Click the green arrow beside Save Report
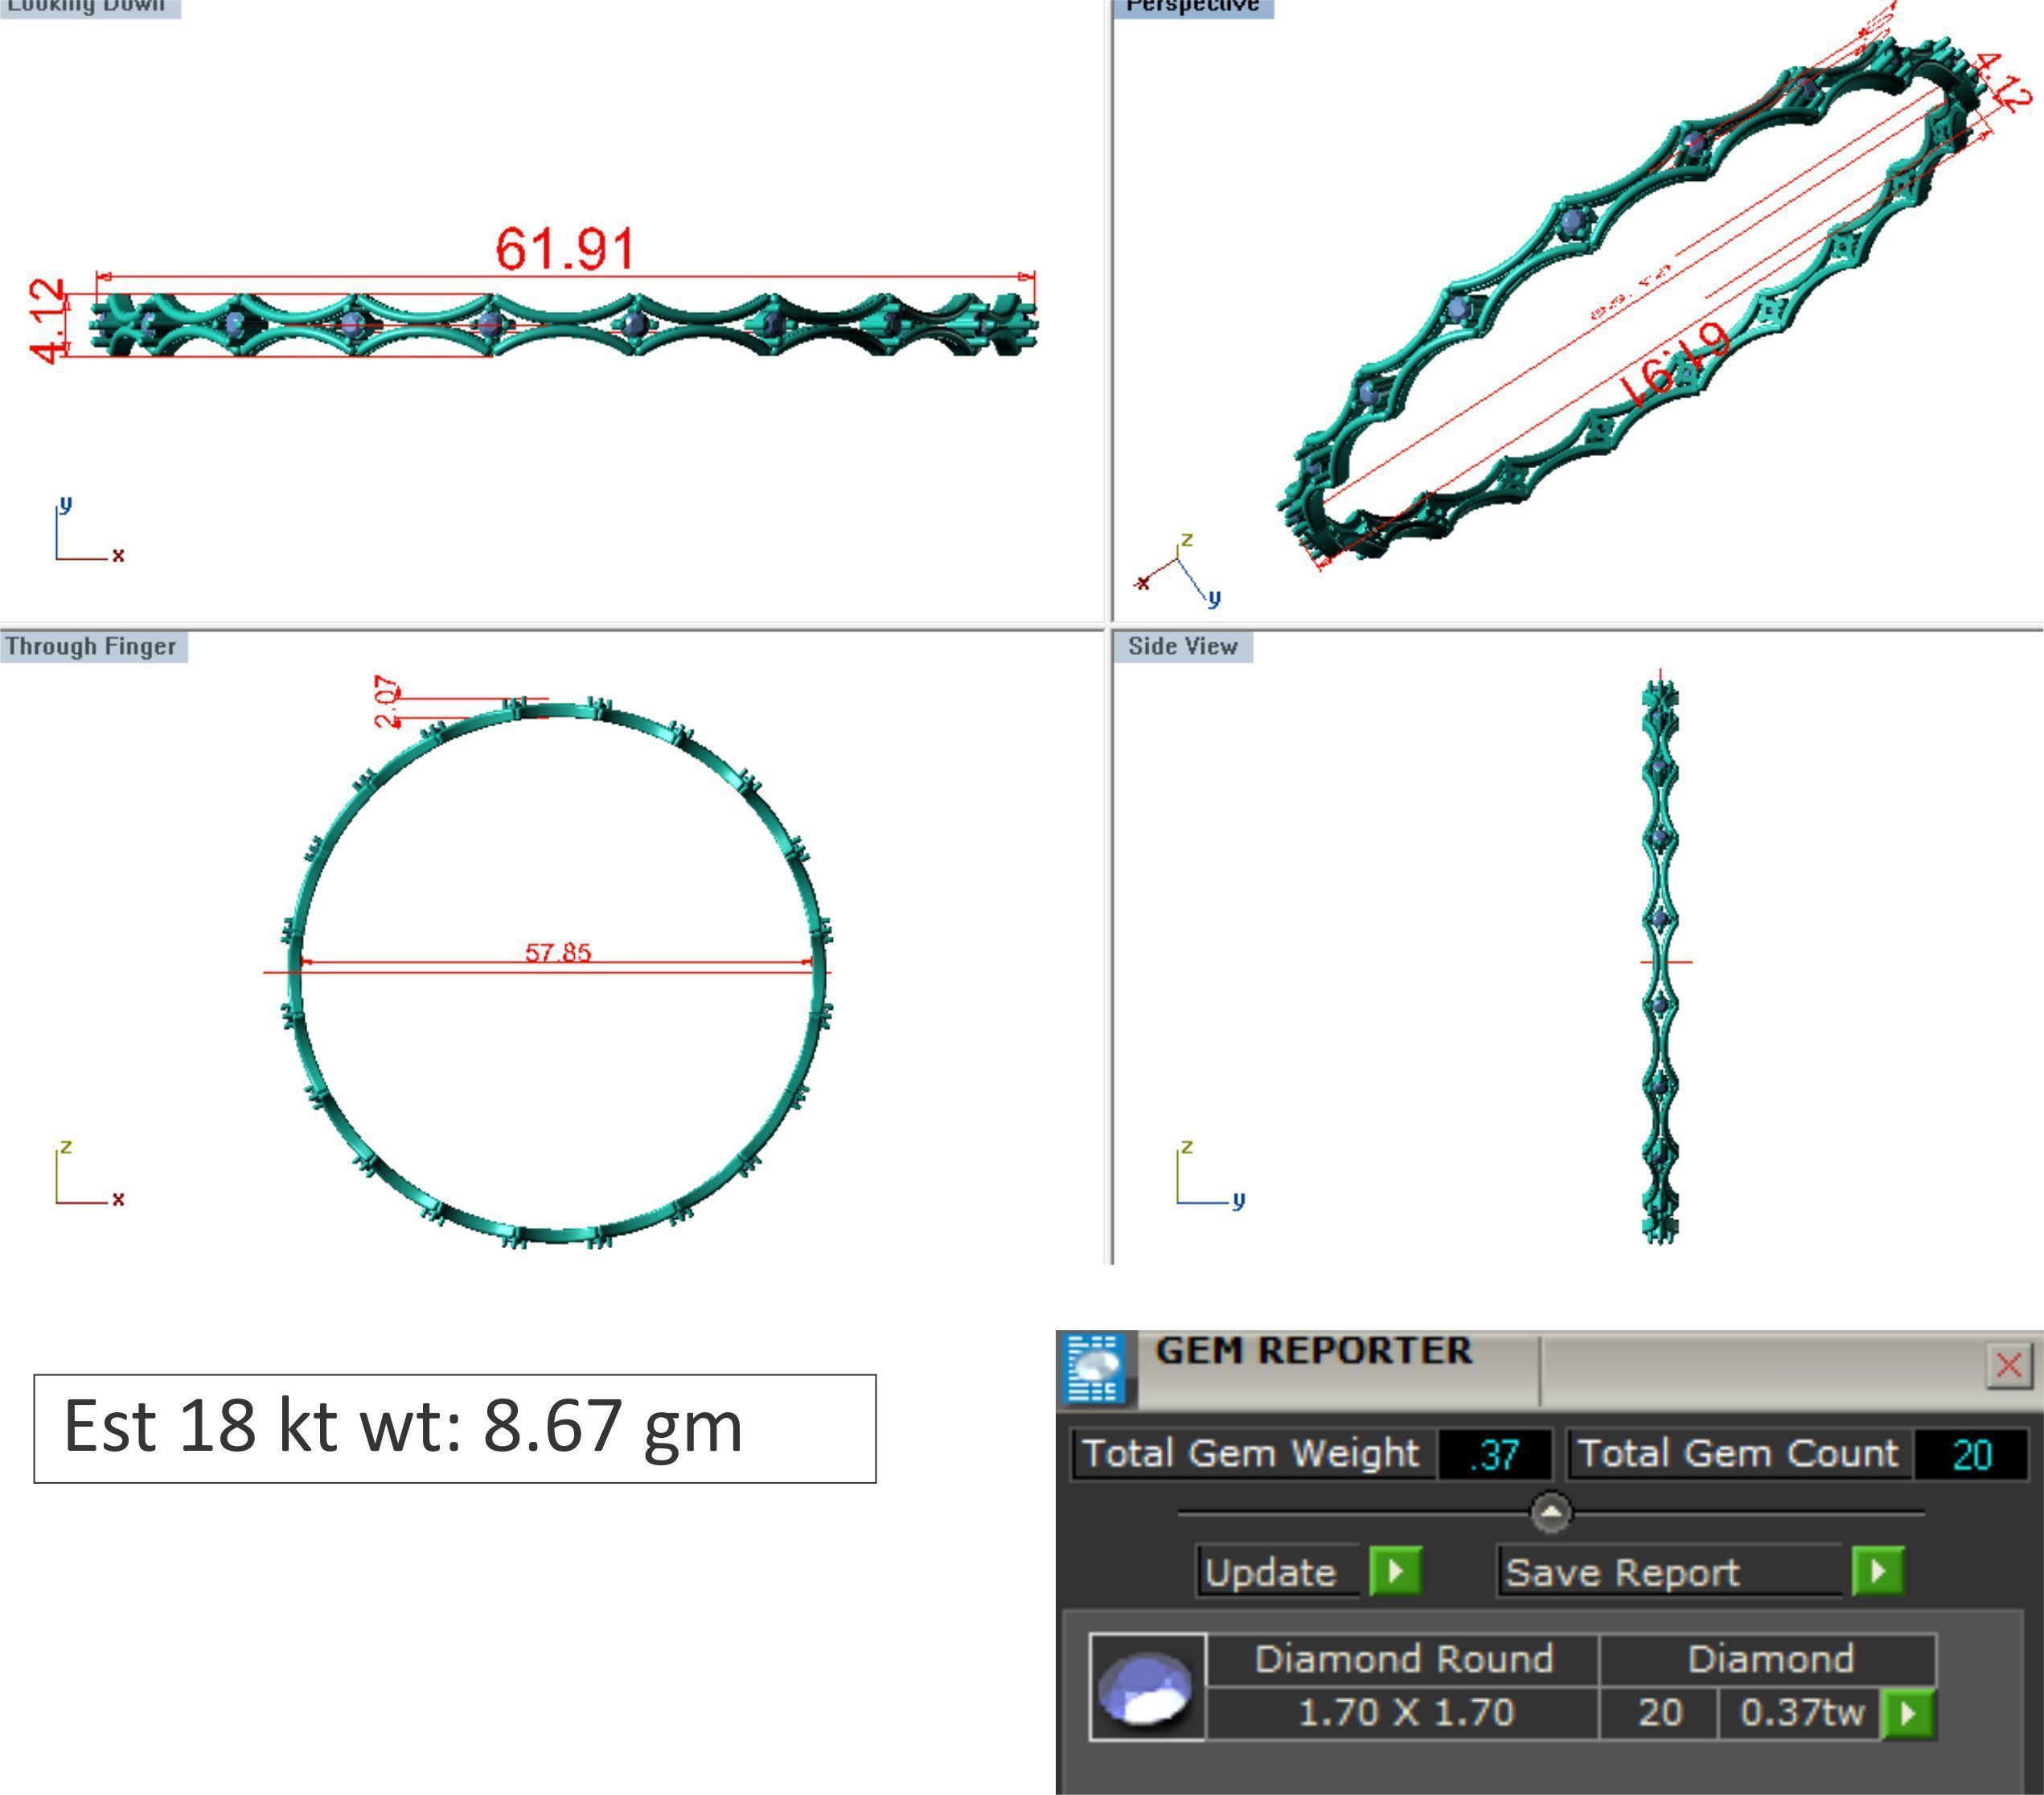 tap(1878, 1571)
